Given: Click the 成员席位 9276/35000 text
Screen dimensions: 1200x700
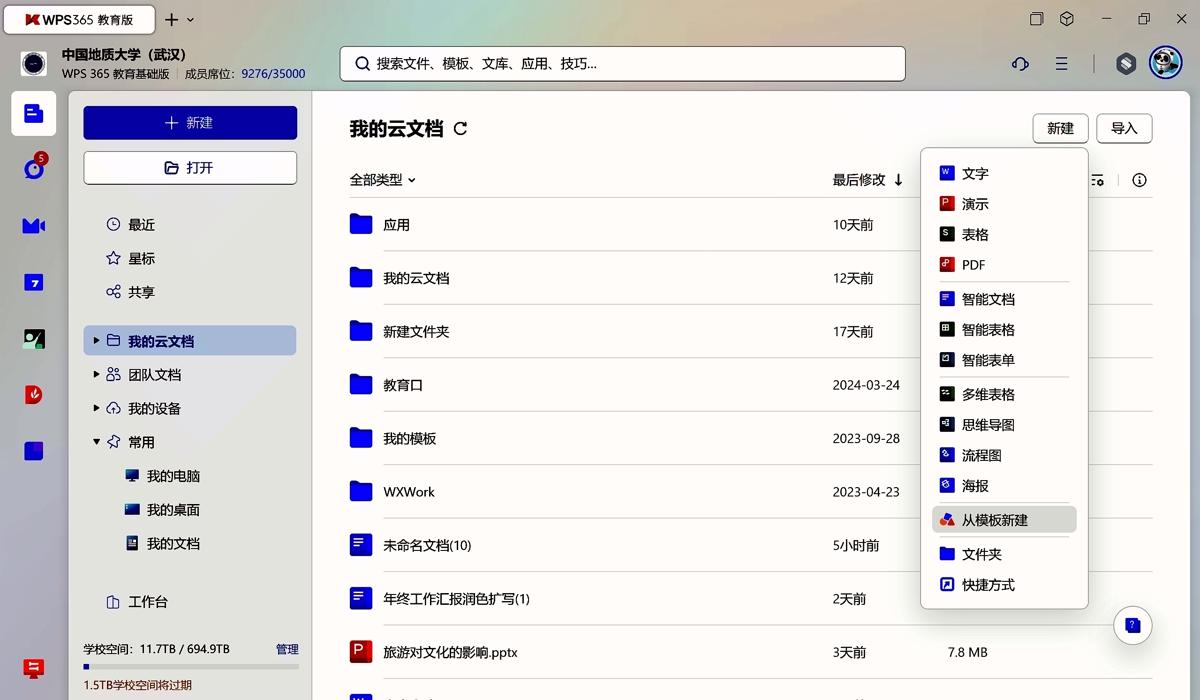Looking at the screenshot, I should [245, 74].
